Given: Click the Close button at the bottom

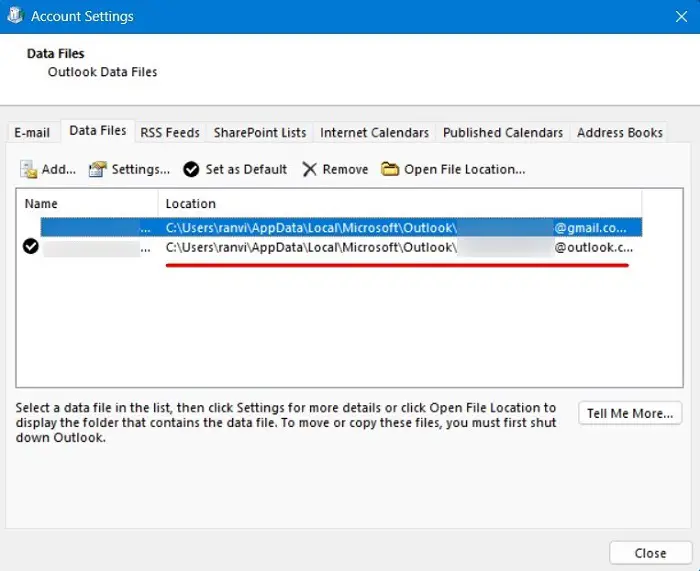Looking at the screenshot, I should (x=650, y=553).
